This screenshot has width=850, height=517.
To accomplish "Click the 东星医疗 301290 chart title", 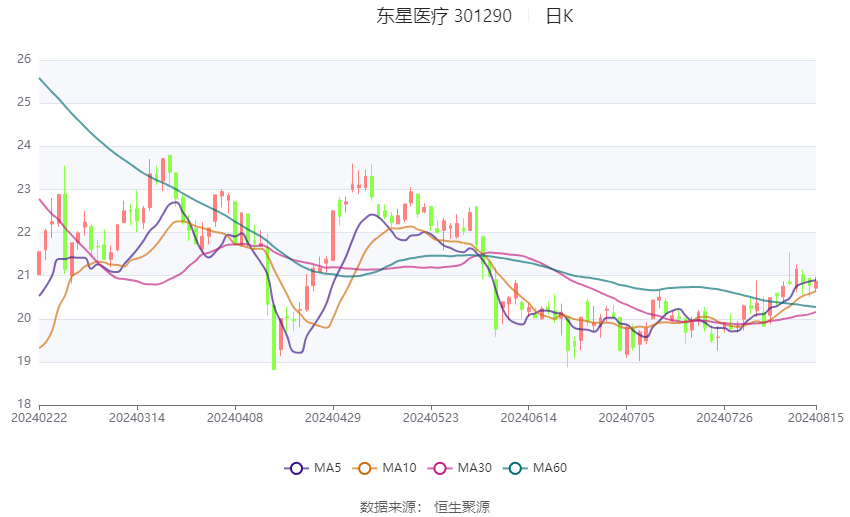I will coord(444,16).
